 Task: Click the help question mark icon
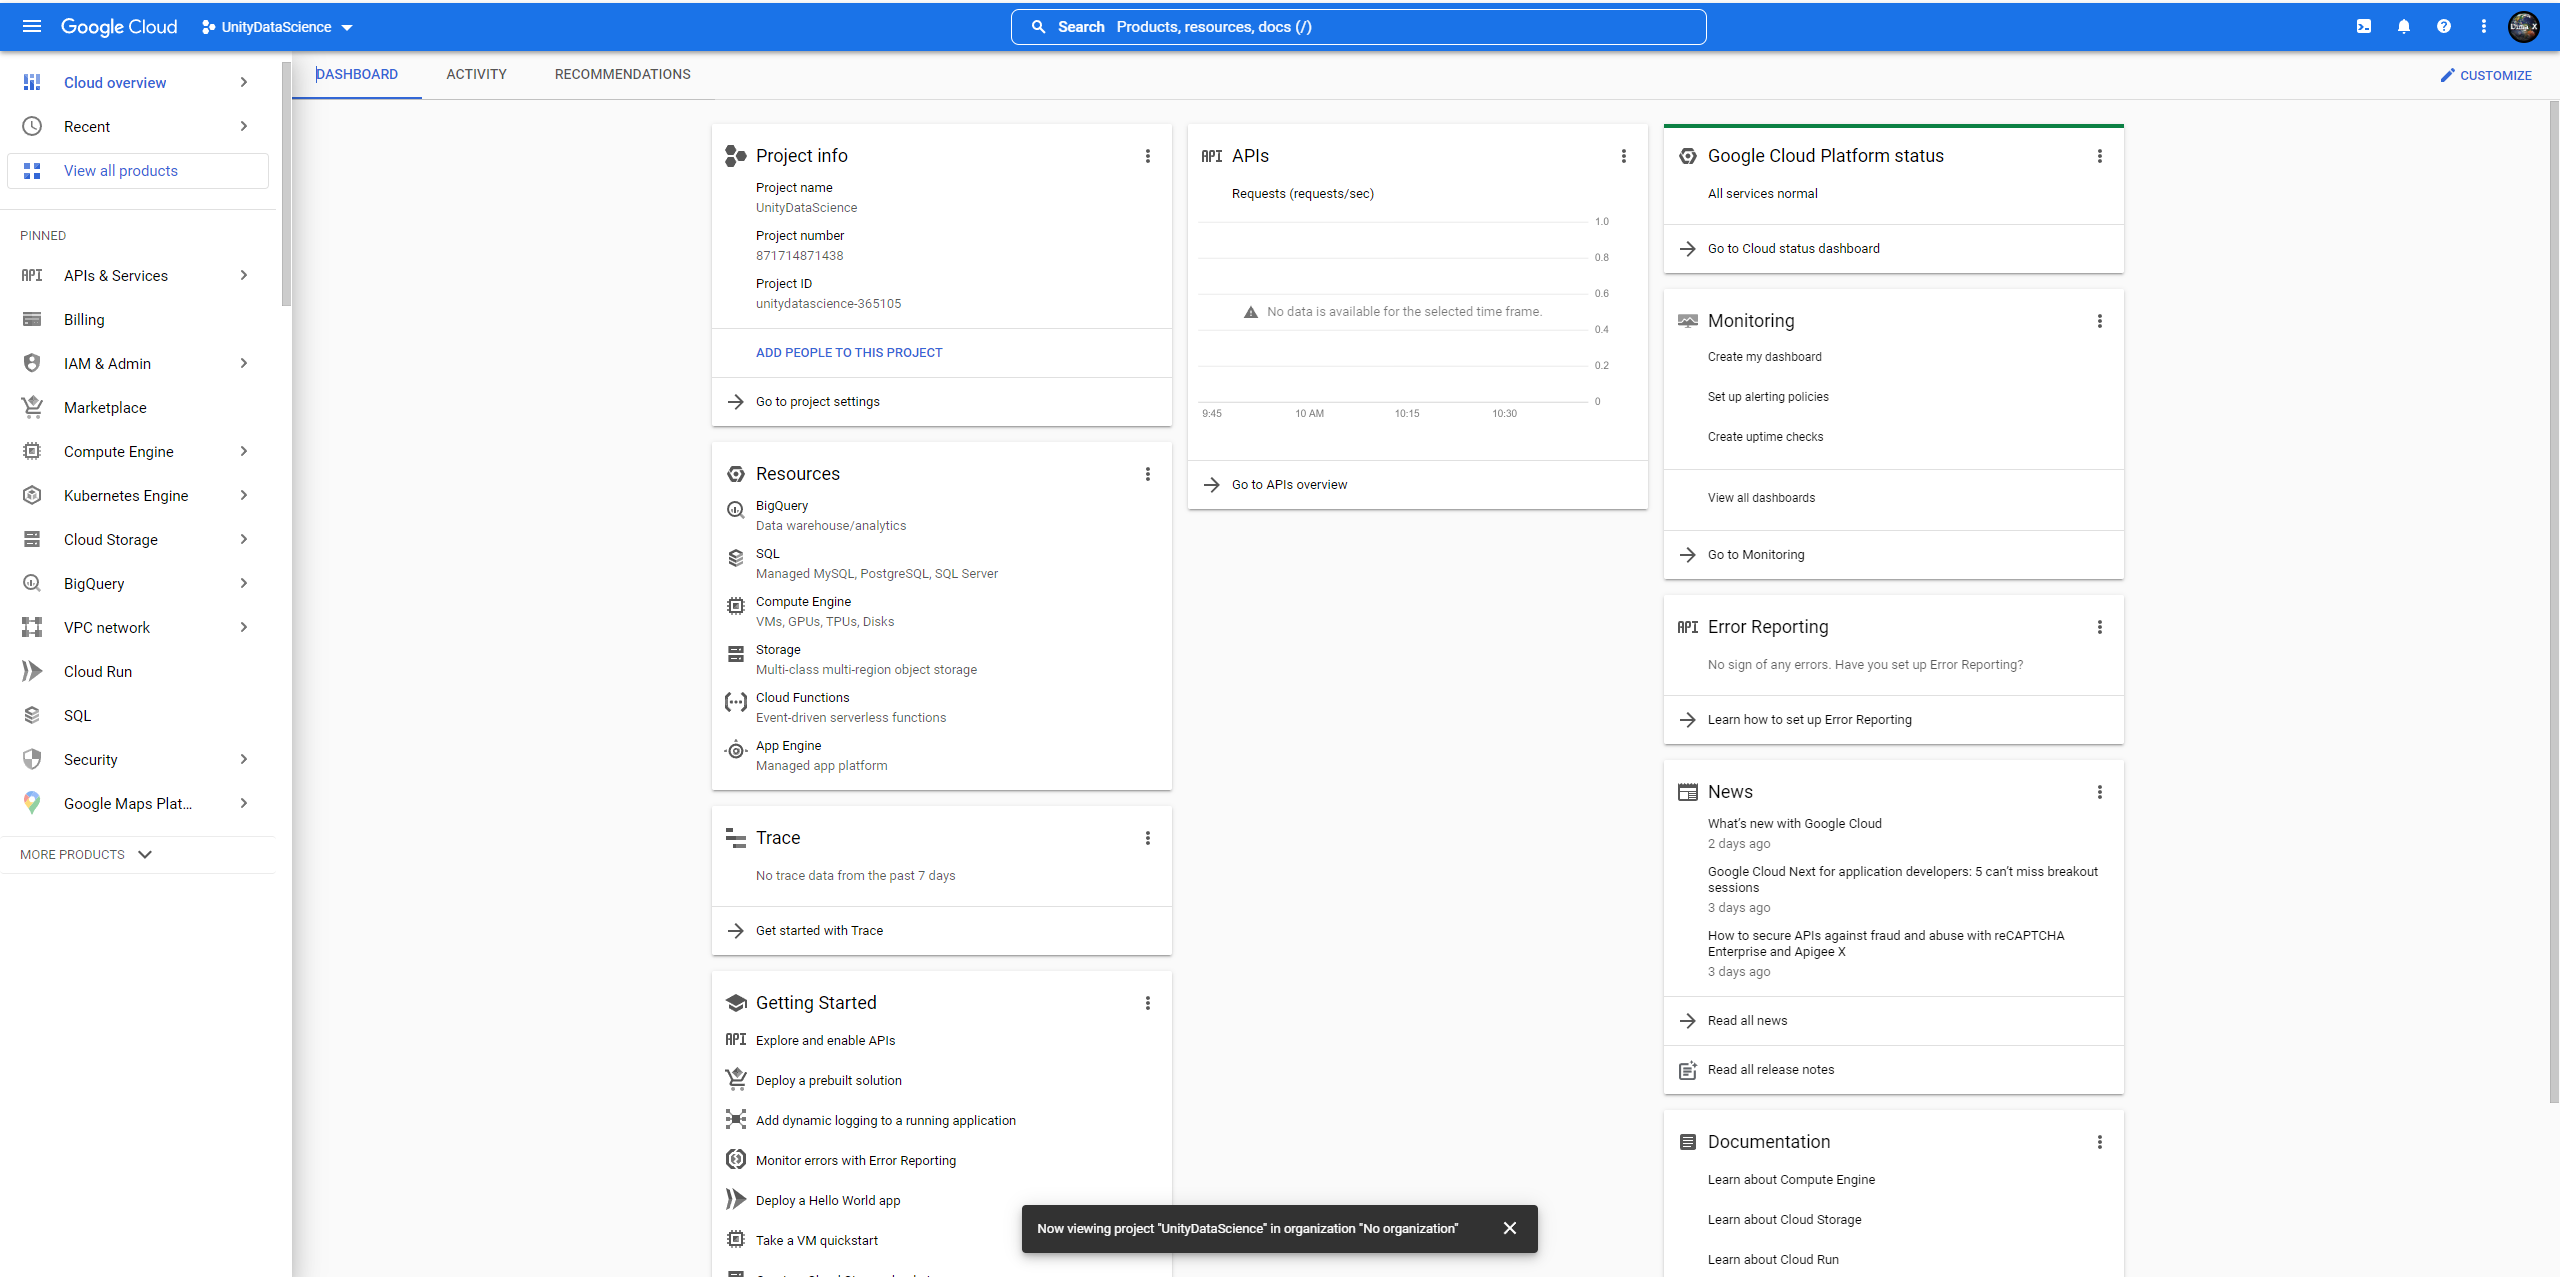(x=2444, y=27)
